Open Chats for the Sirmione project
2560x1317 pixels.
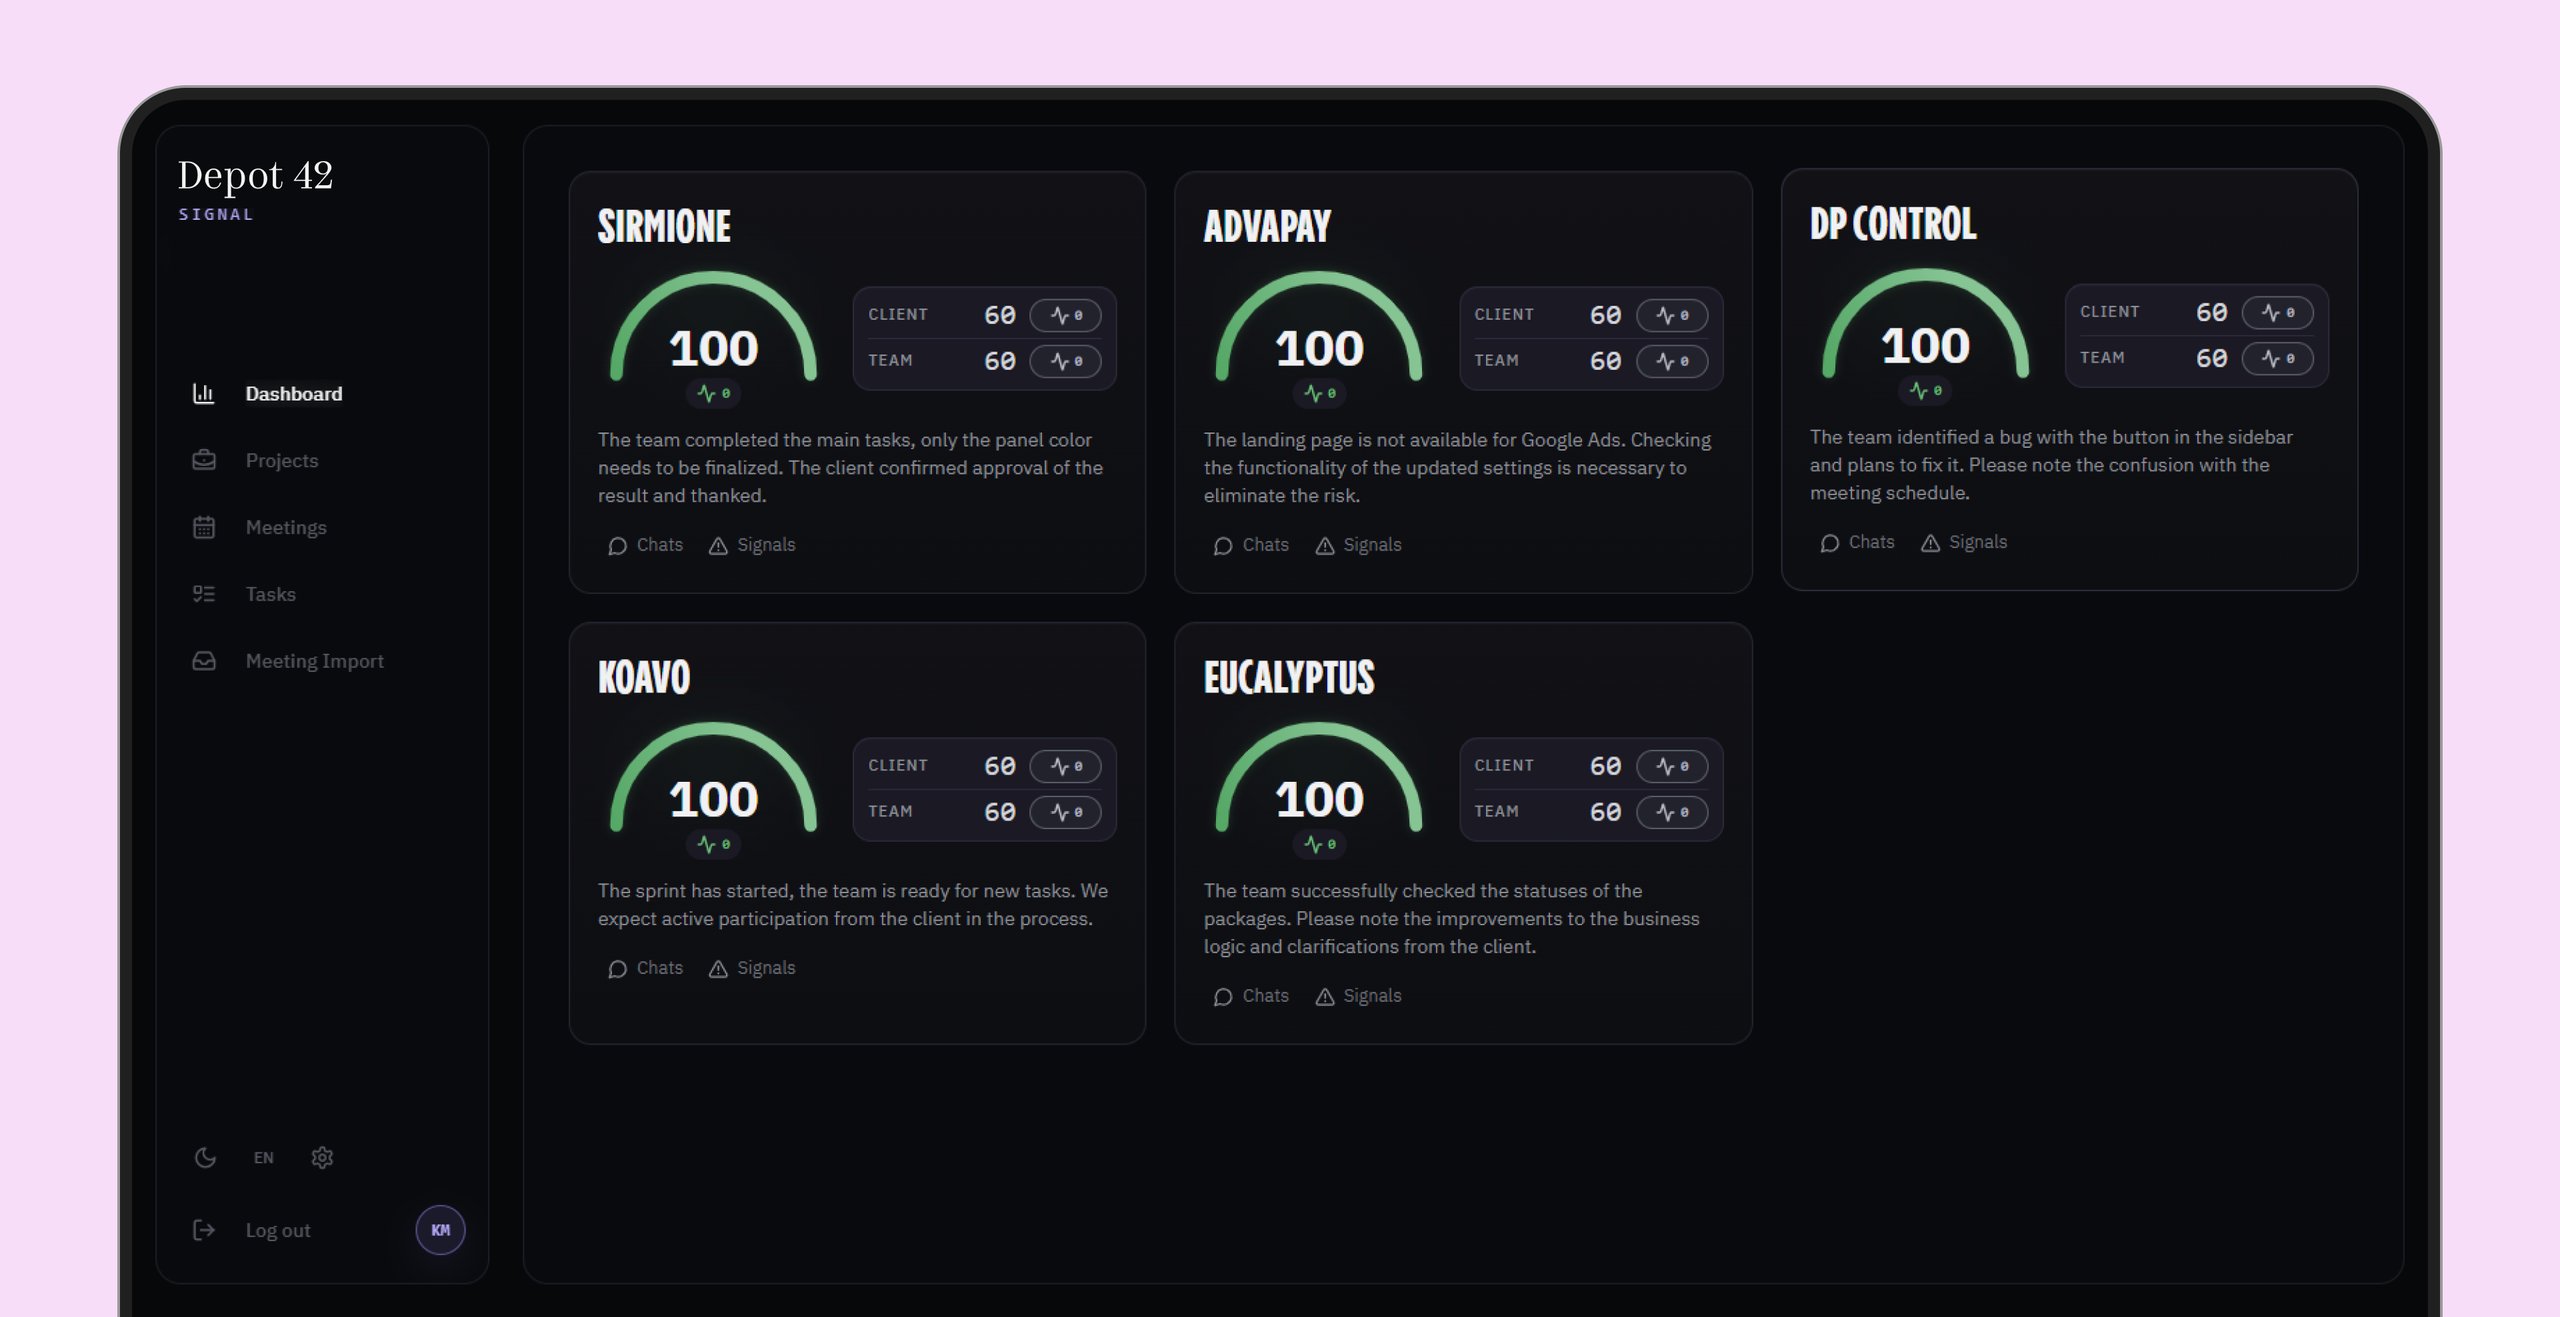coord(645,546)
